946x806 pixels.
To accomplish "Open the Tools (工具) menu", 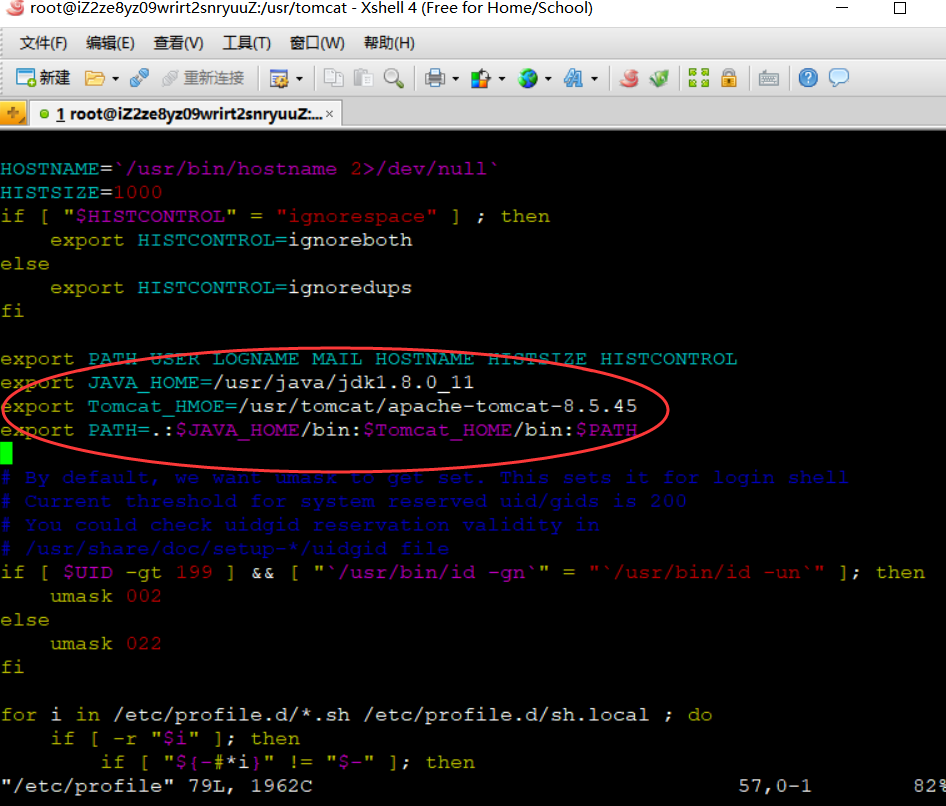I will click(247, 43).
